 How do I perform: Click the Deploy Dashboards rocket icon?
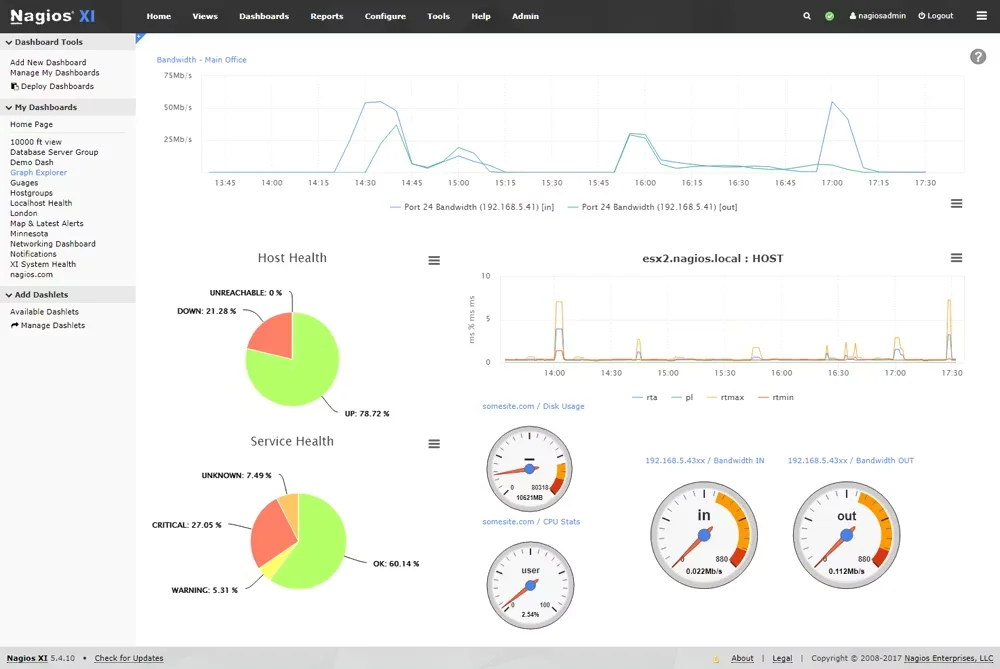click(x=15, y=86)
